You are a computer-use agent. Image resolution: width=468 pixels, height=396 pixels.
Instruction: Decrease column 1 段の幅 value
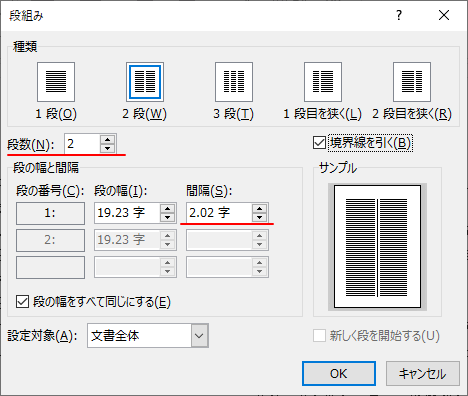click(167, 217)
